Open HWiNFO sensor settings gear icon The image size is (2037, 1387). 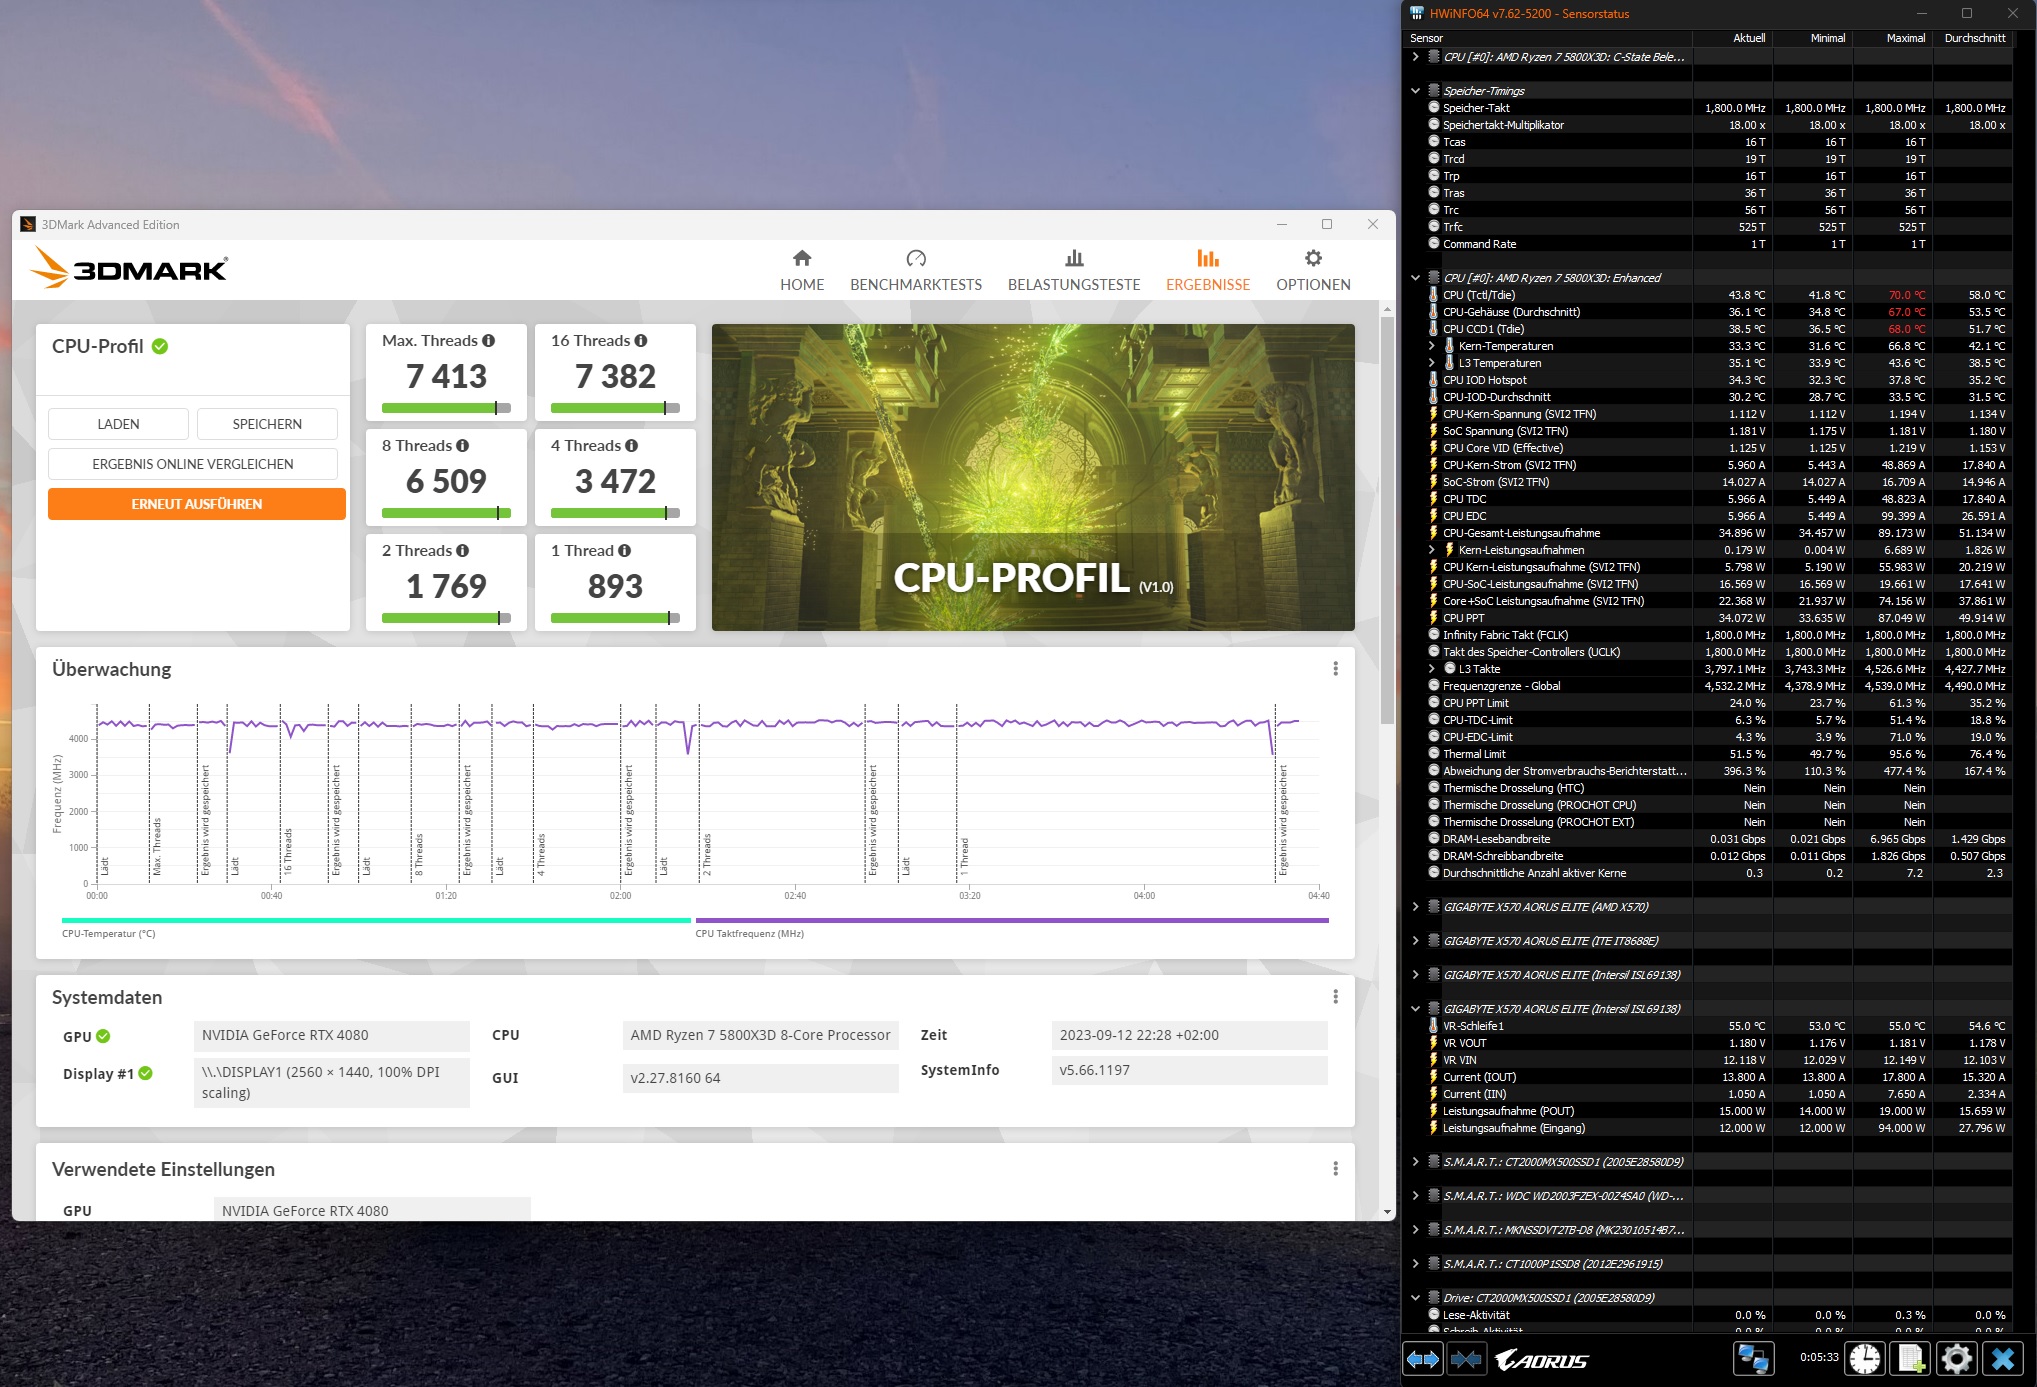(x=1956, y=1359)
